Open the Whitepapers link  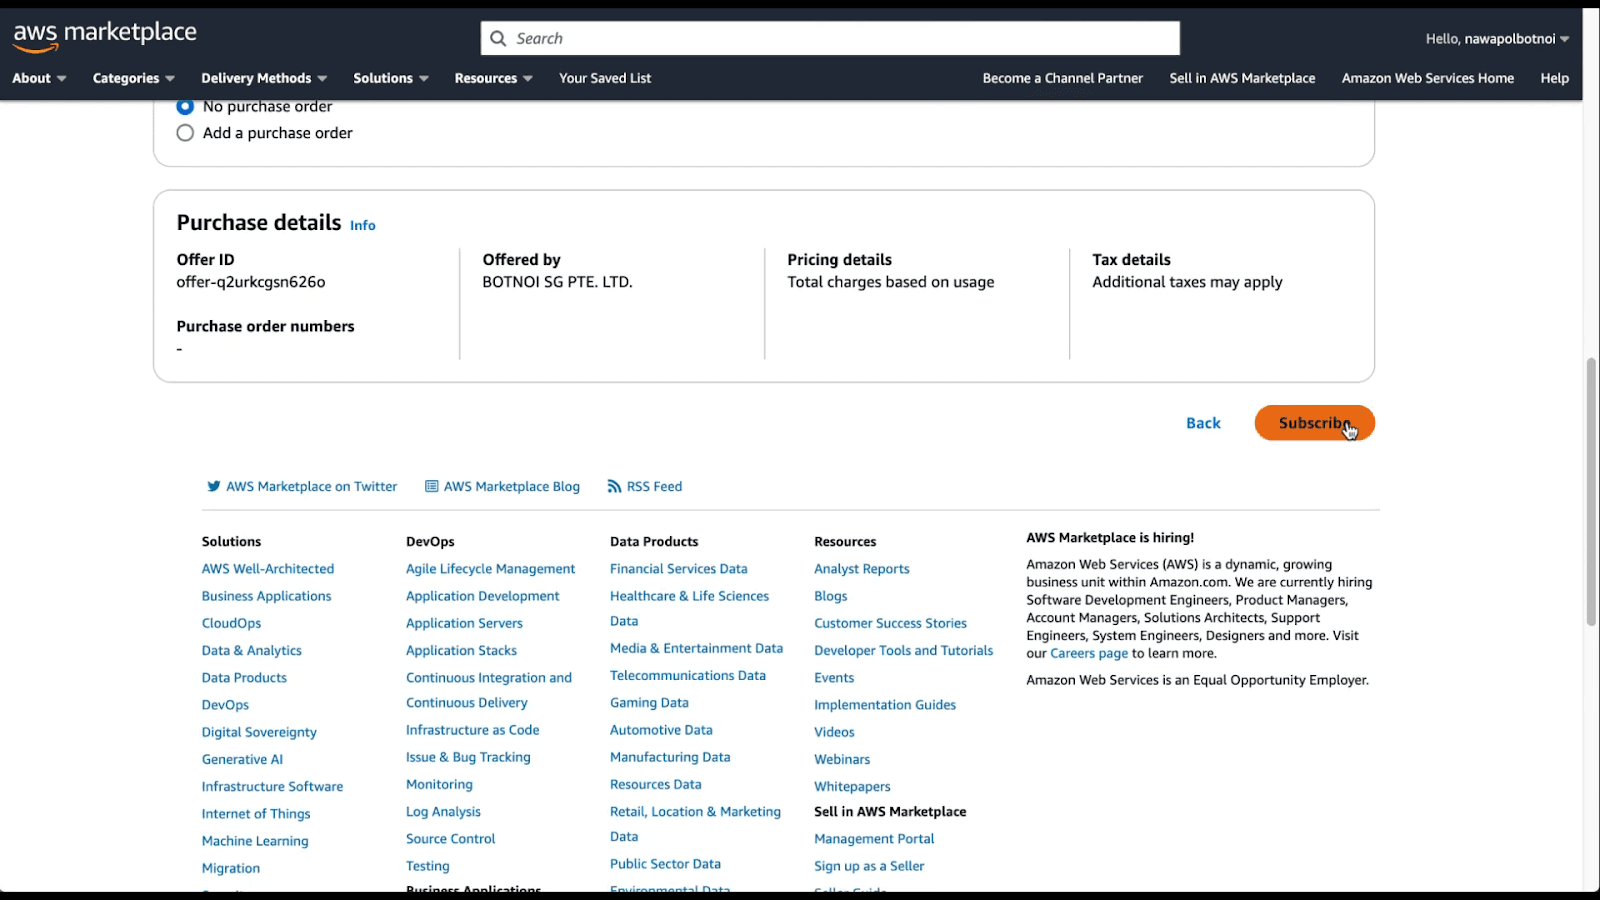[852, 786]
